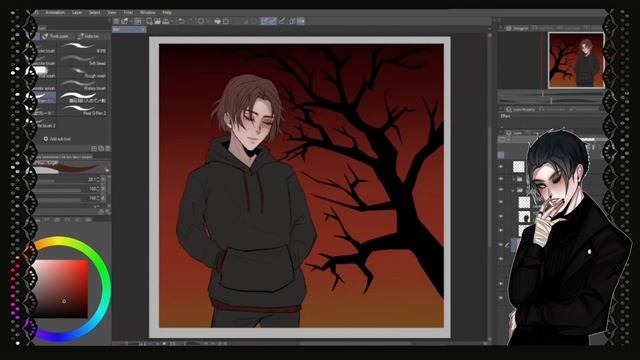Click the Undo icon in the command bar
The image size is (640, 360).
coord(181,21)
